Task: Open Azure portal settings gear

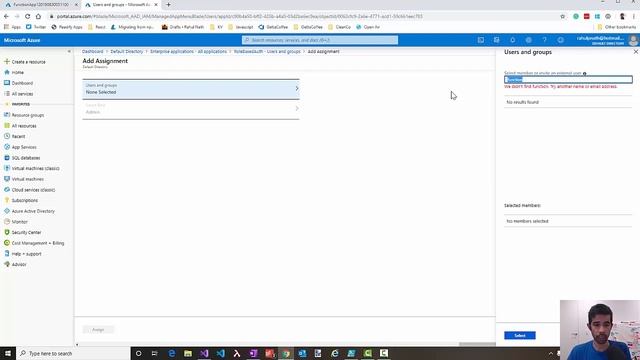Action: [529, 40]
